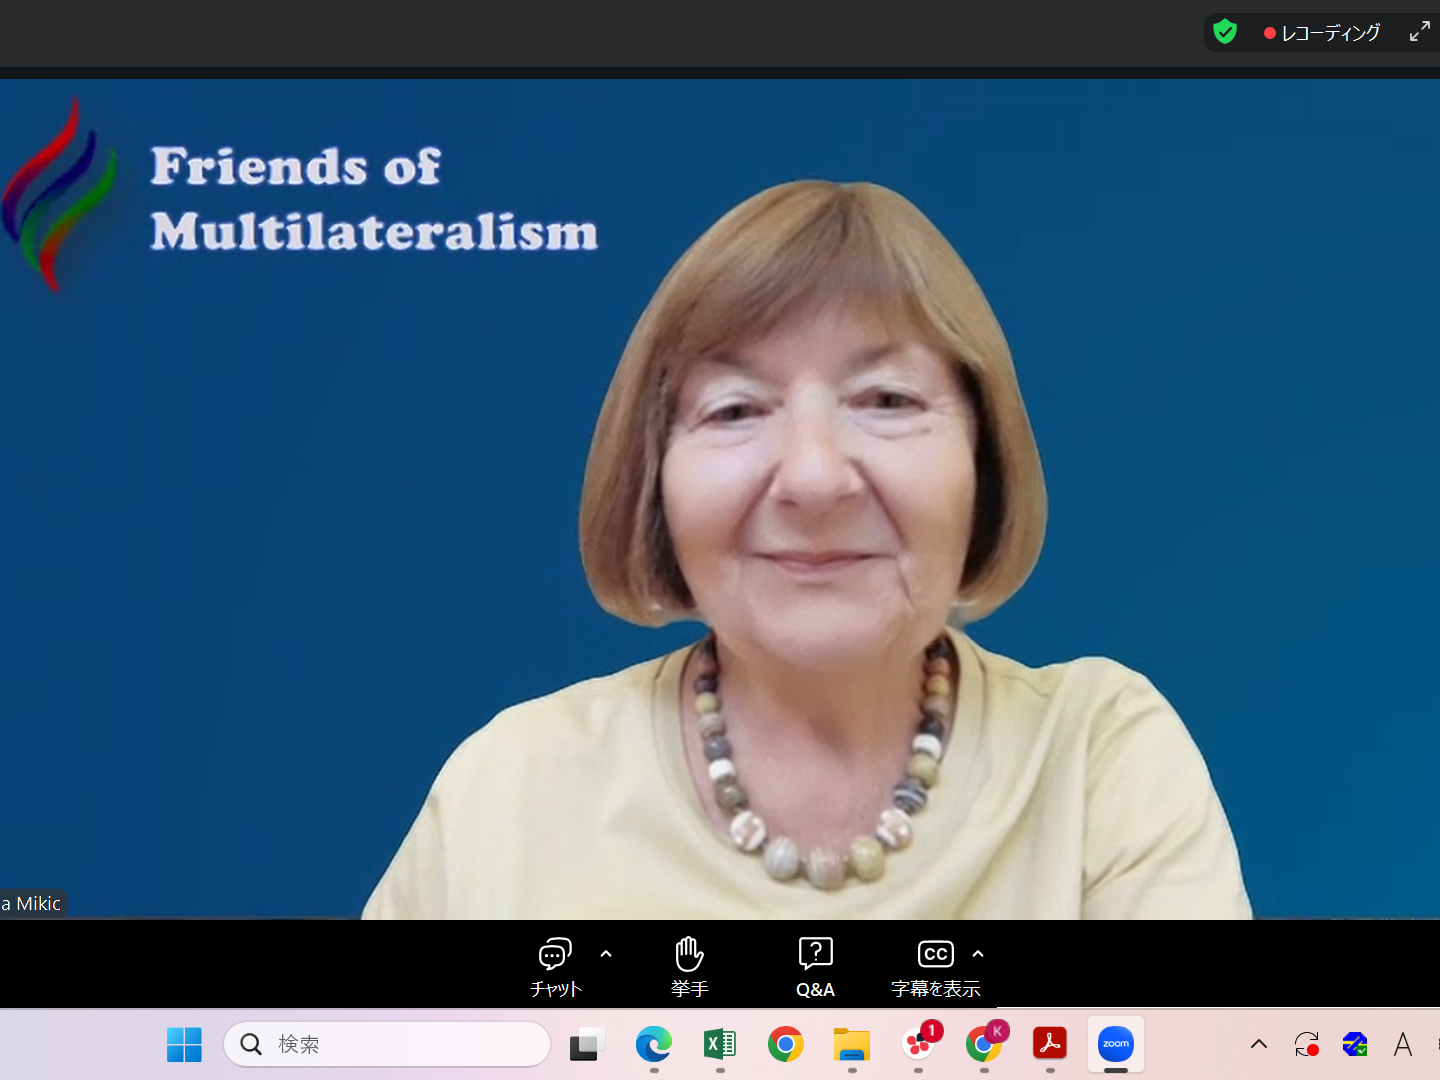
Task: Open the Q&A panel
Action: [815, 966]
